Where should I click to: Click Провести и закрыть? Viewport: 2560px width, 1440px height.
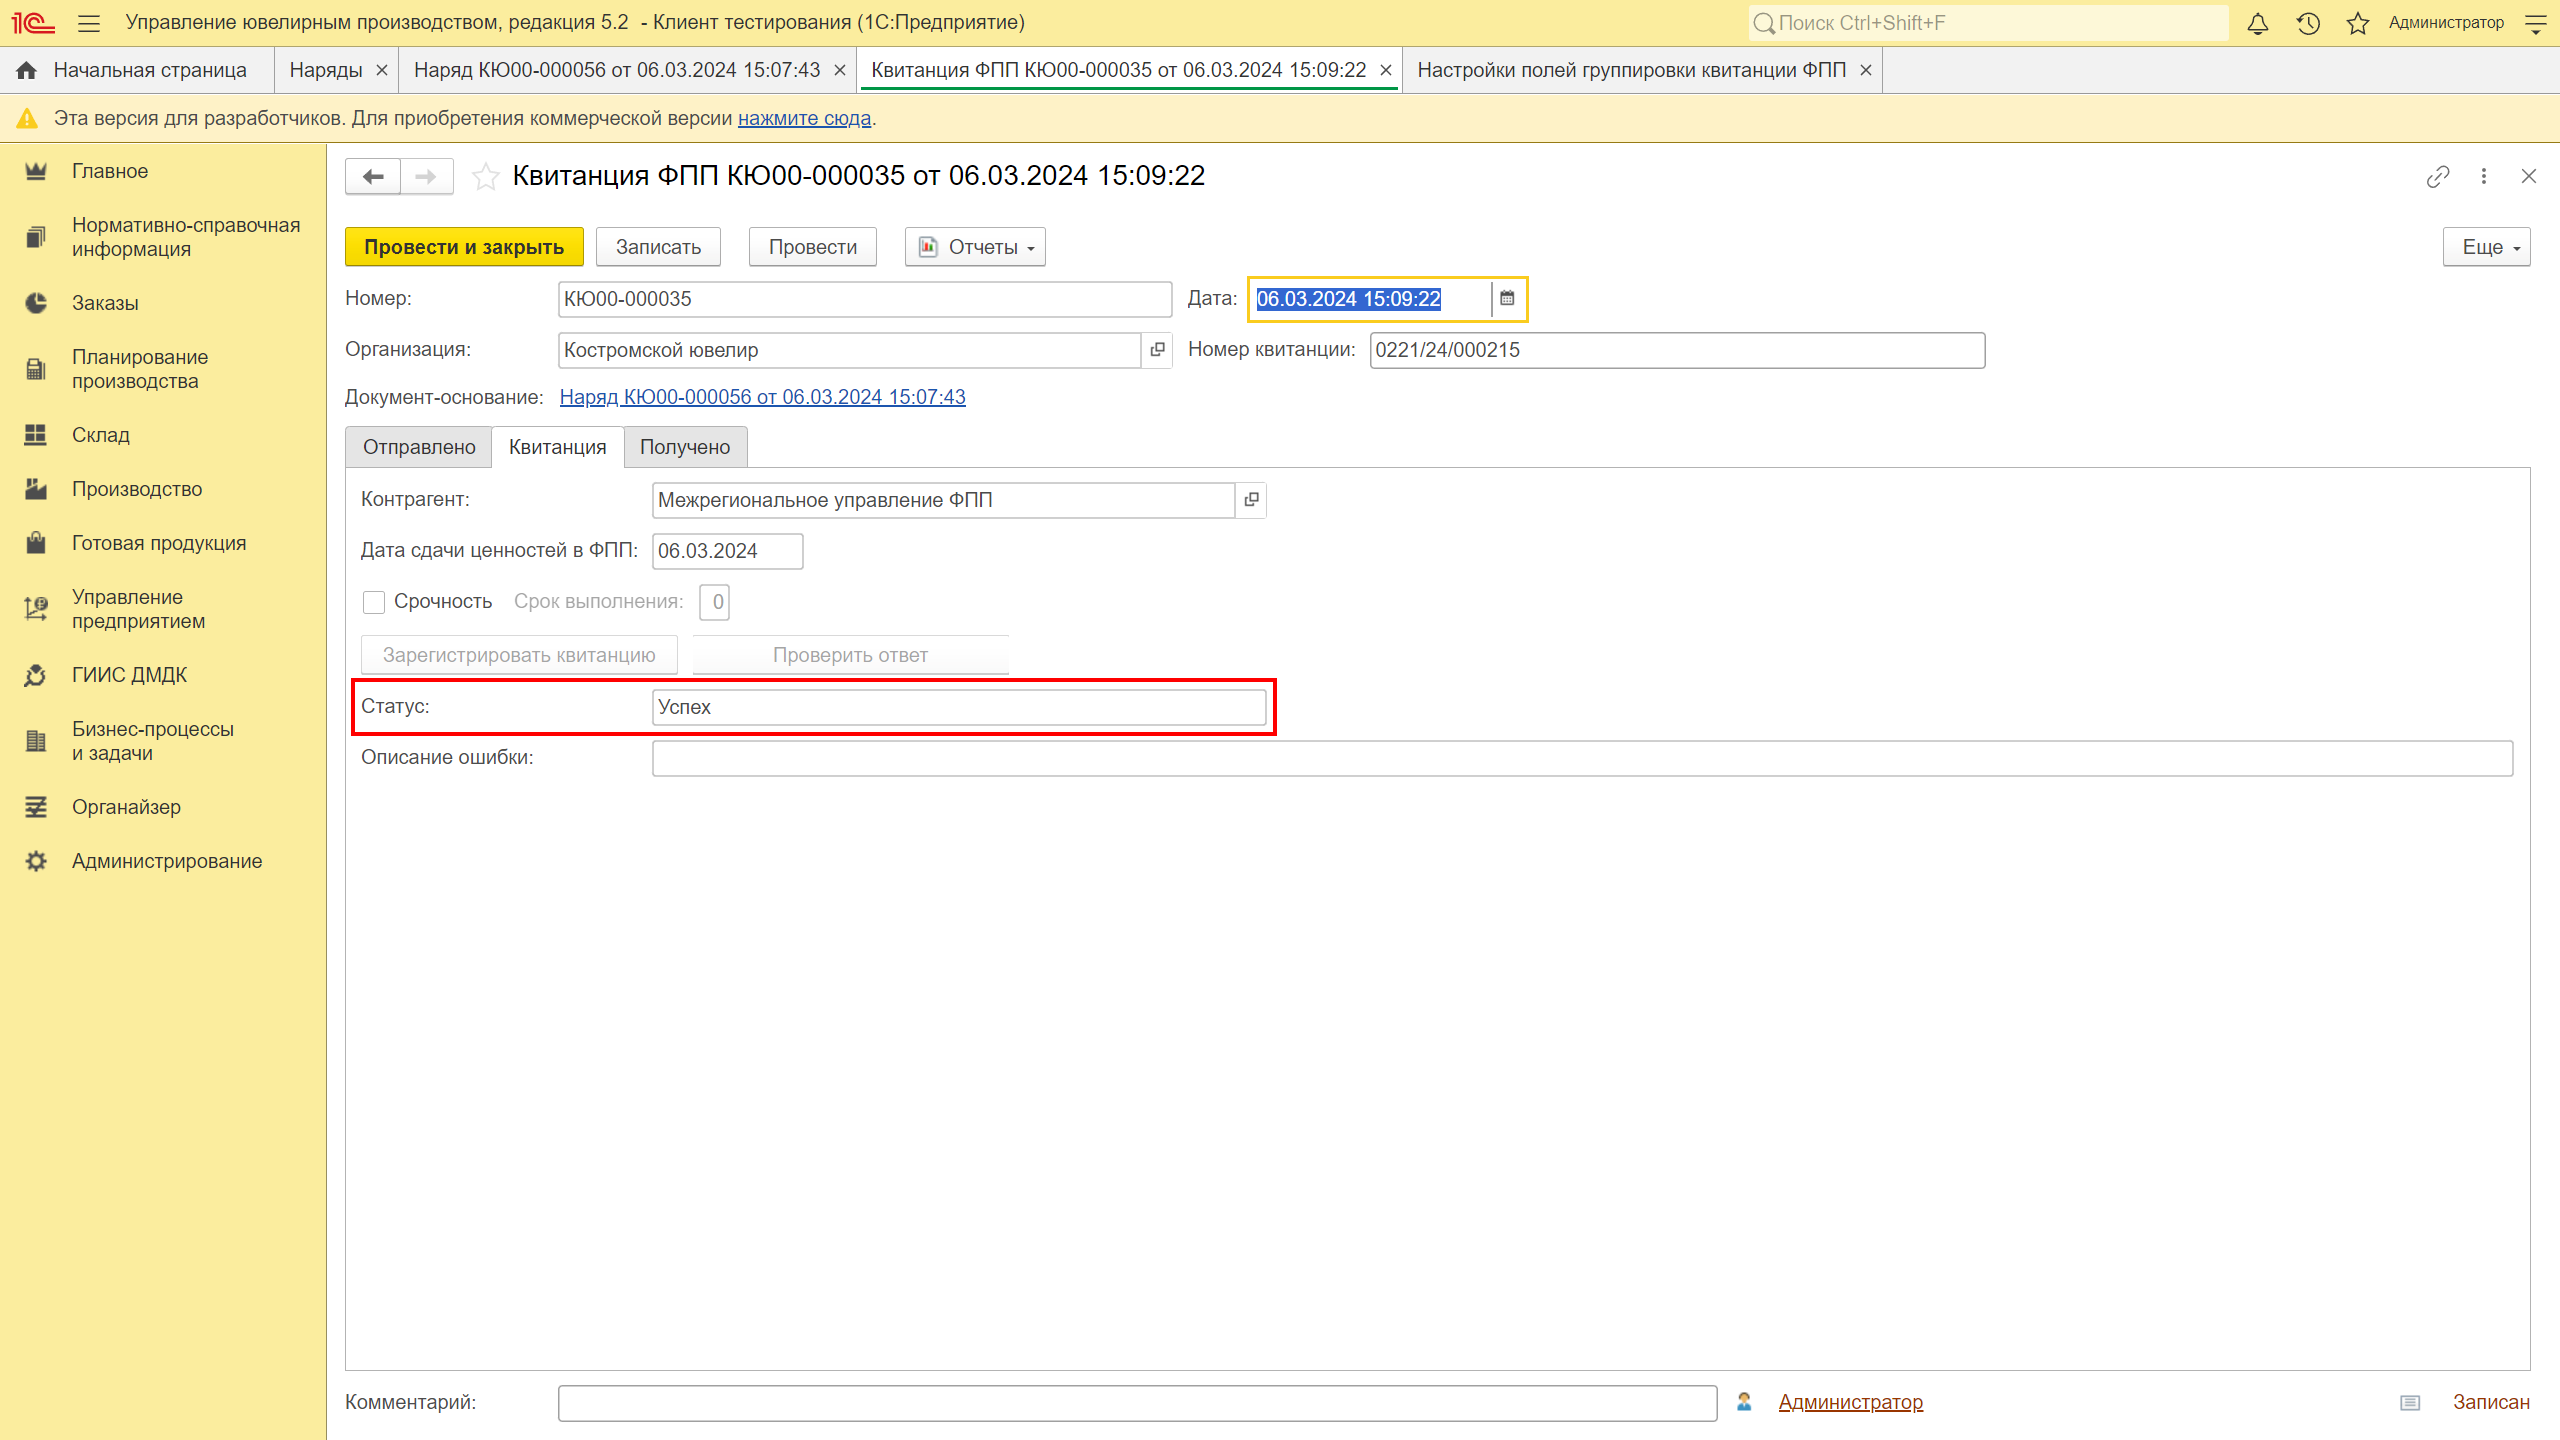click(464, 247)
